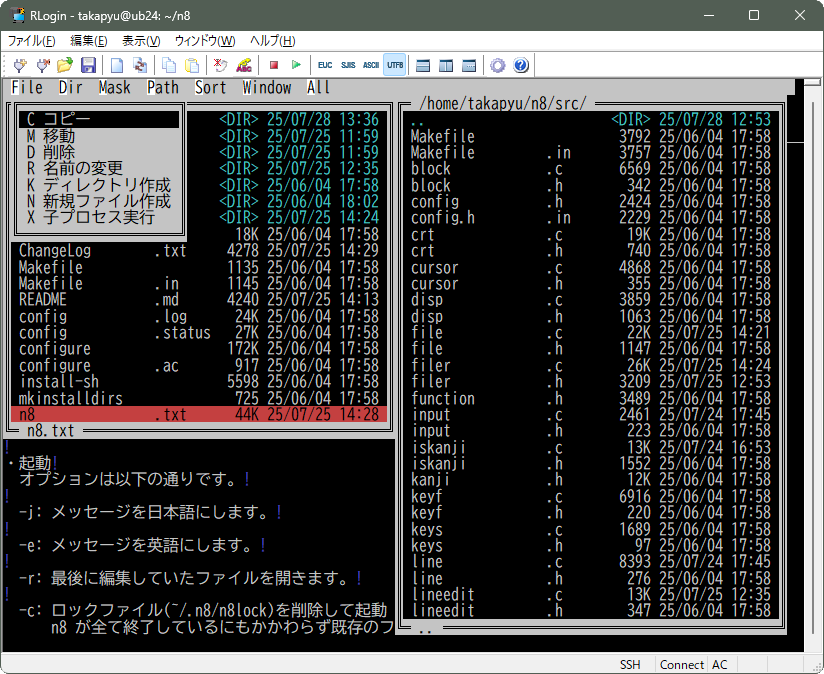The width and height of the screenshot is (824, 674).
Task: Click the third window layout icon
Action: (x=469, y=65)
